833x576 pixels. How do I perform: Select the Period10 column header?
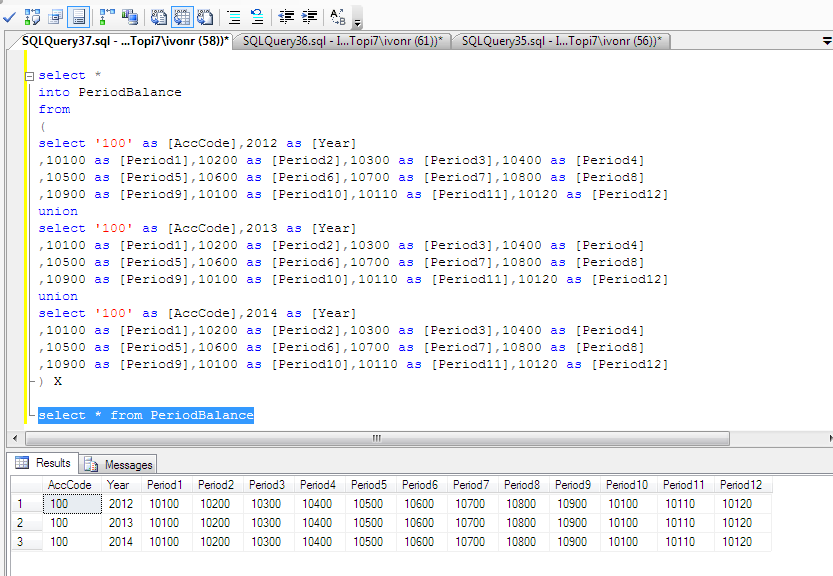coord(630,485)
